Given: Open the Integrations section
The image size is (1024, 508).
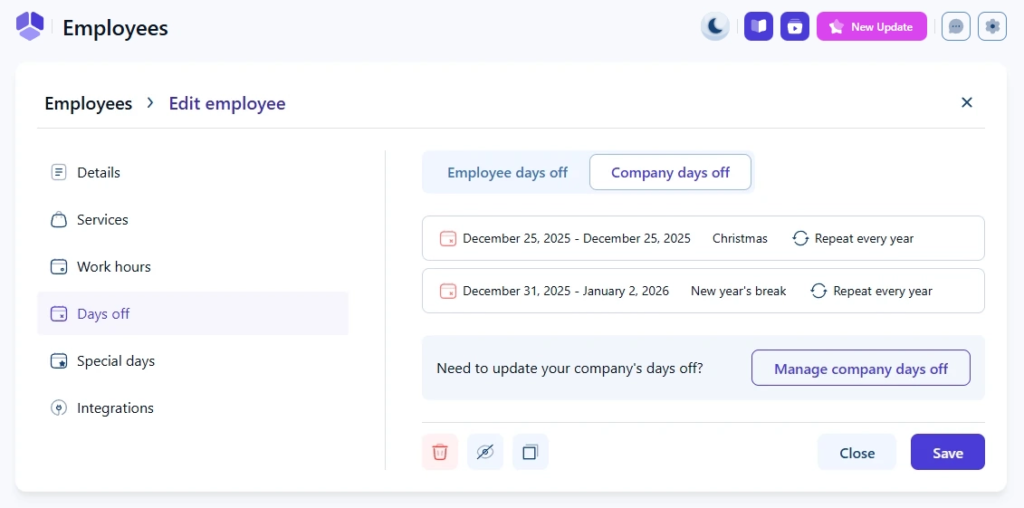Looking at the screenshot, I should click(115, 408).
